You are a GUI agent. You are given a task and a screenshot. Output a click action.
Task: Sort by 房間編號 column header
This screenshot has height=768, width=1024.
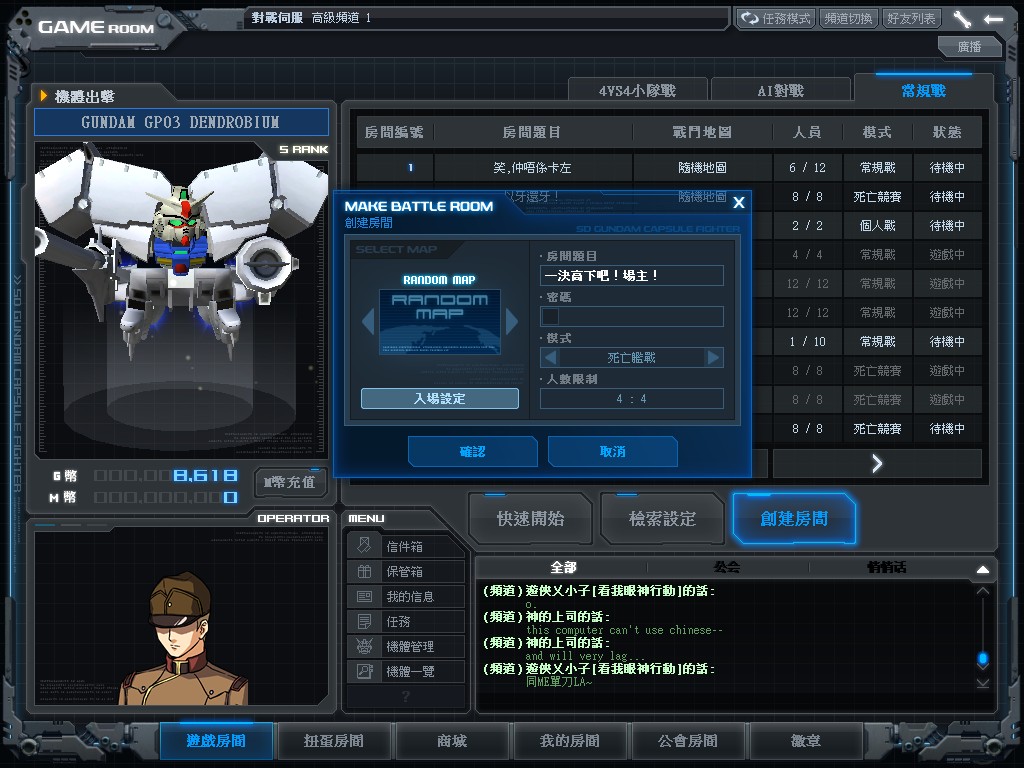coord(394,132)
